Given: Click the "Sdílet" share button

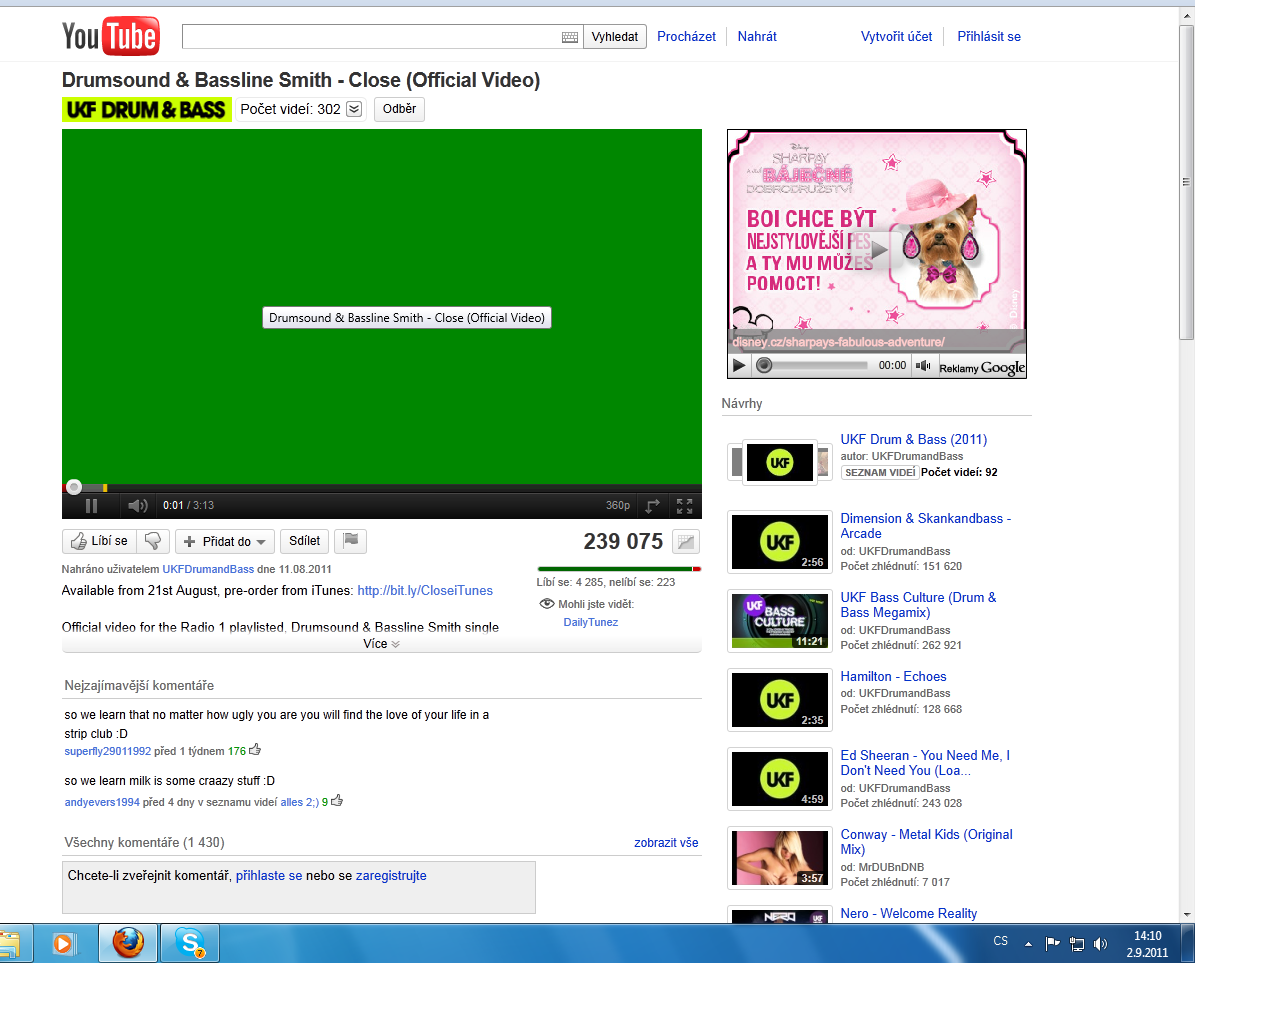Looking at the screenshot, I should (305, 541).
